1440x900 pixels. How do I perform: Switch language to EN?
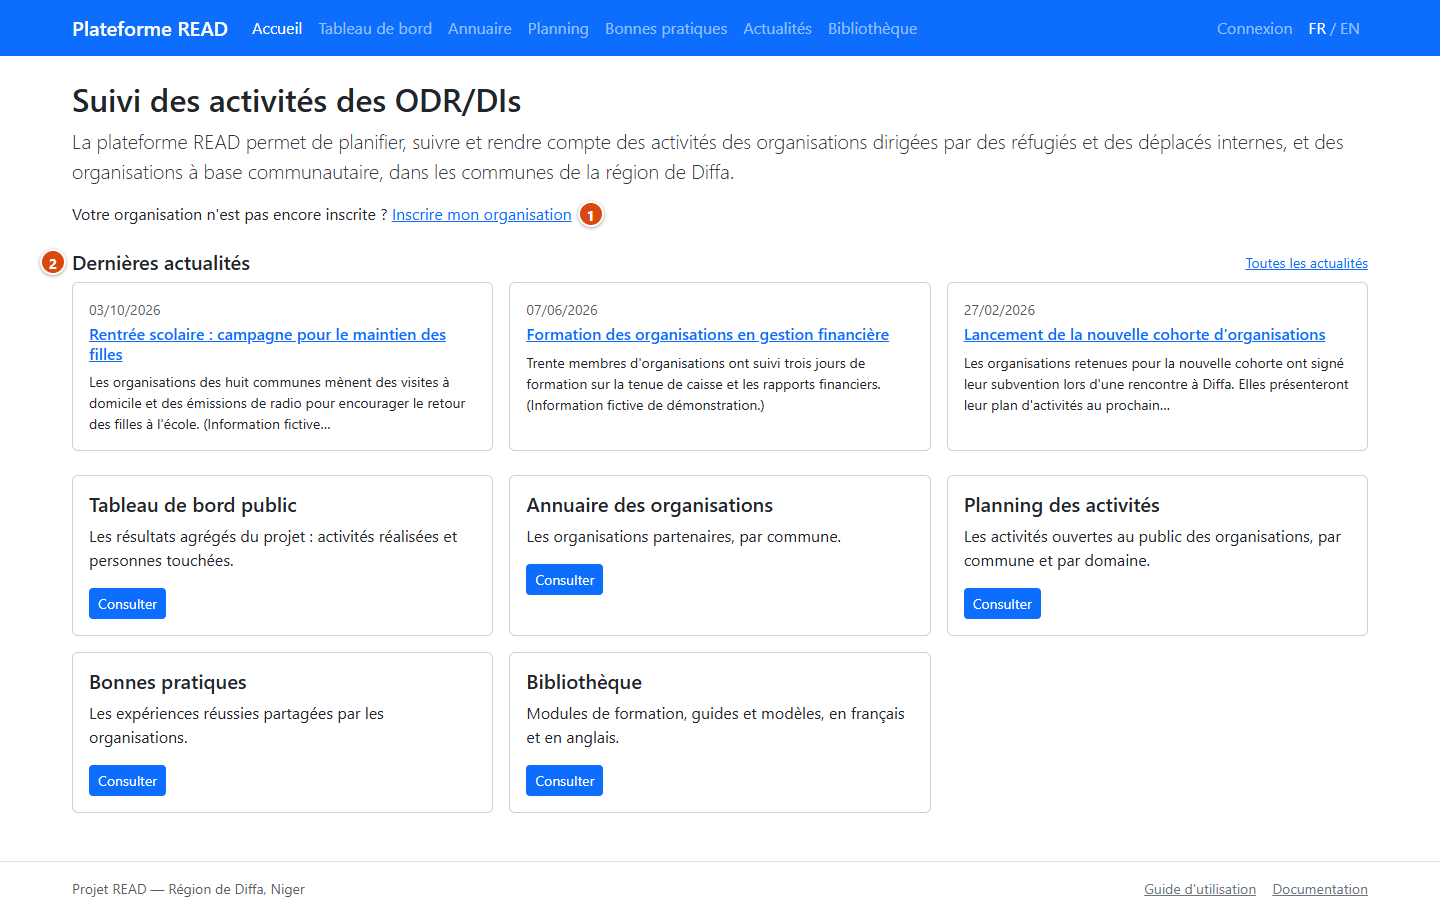1350,29
